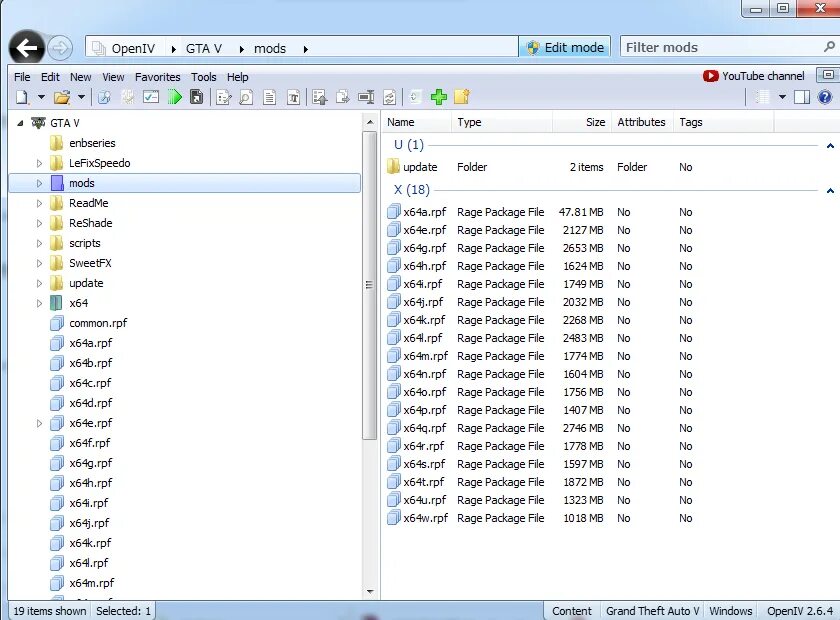840x620 pixels.
Task: Click the Content status bar entry
Action: click(572, 611)
